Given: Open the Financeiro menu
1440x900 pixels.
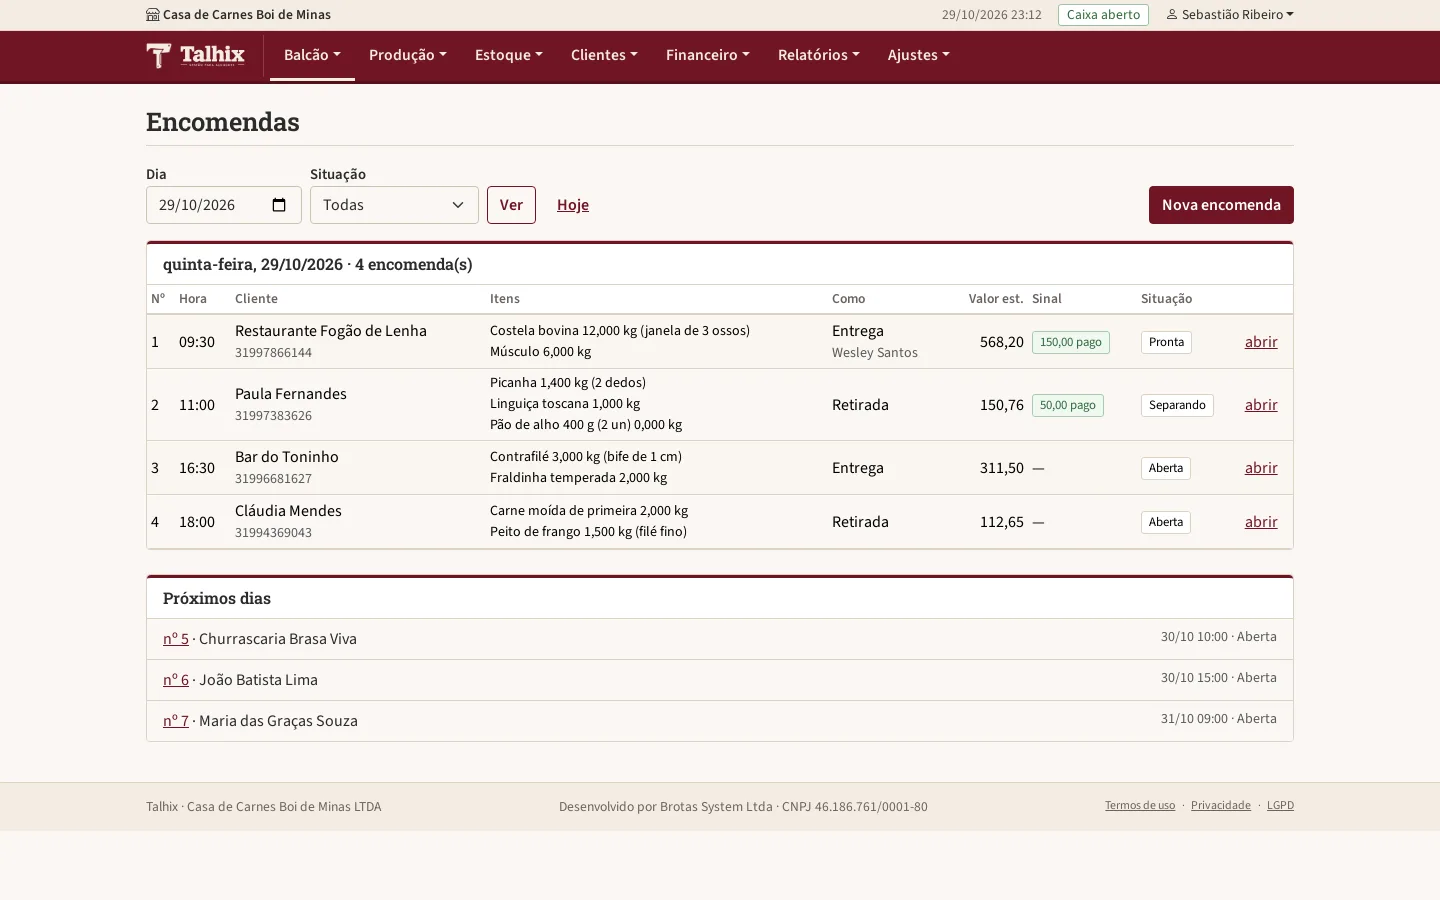Looking at the screenshot, I should tap(708, 55).
